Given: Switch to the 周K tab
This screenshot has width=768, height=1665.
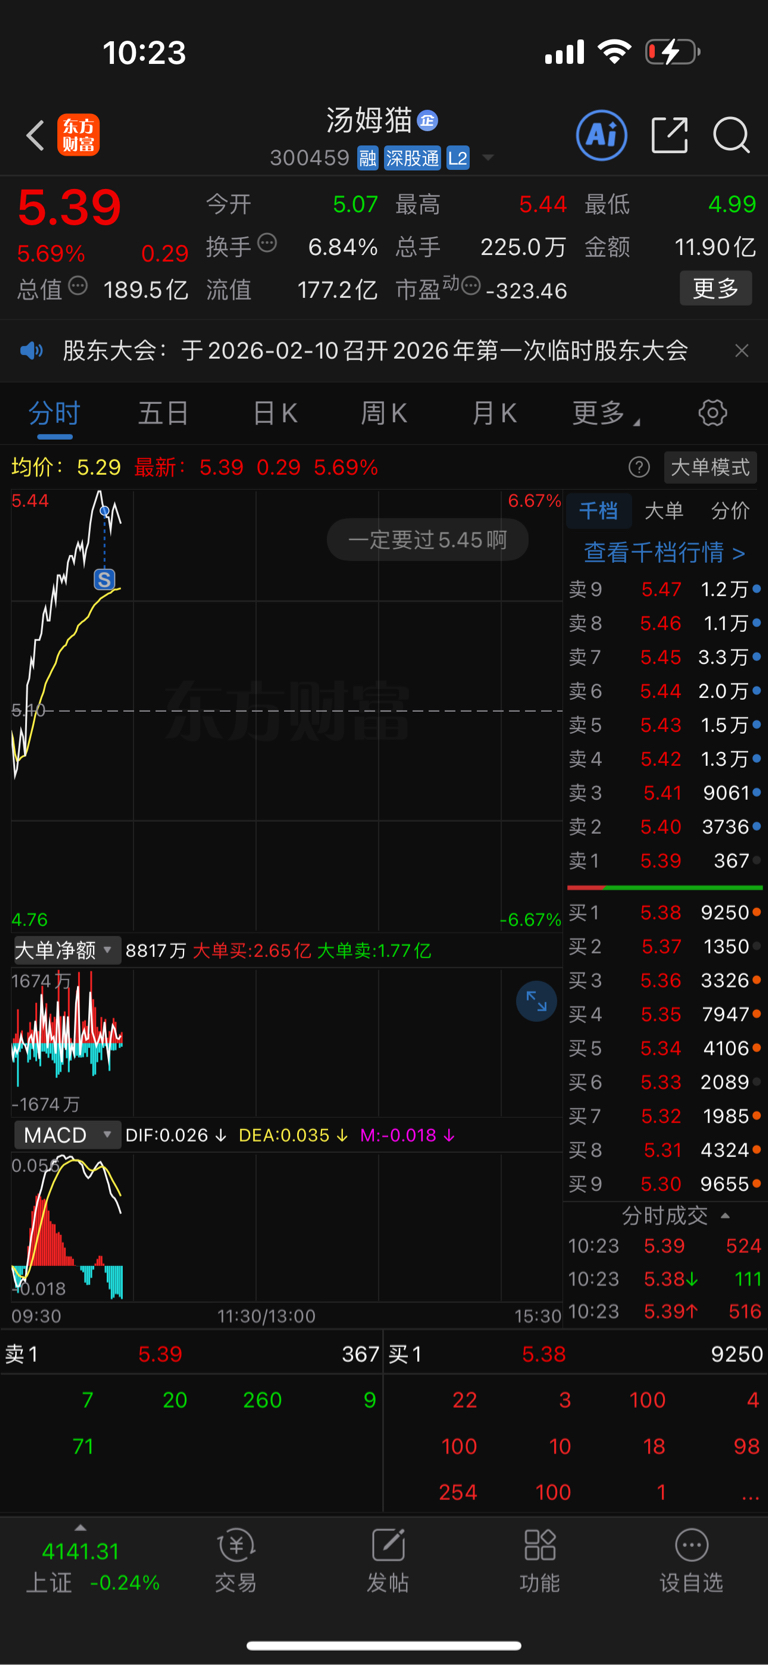Looking at the screenshot, I should click(x=384, y=413).
